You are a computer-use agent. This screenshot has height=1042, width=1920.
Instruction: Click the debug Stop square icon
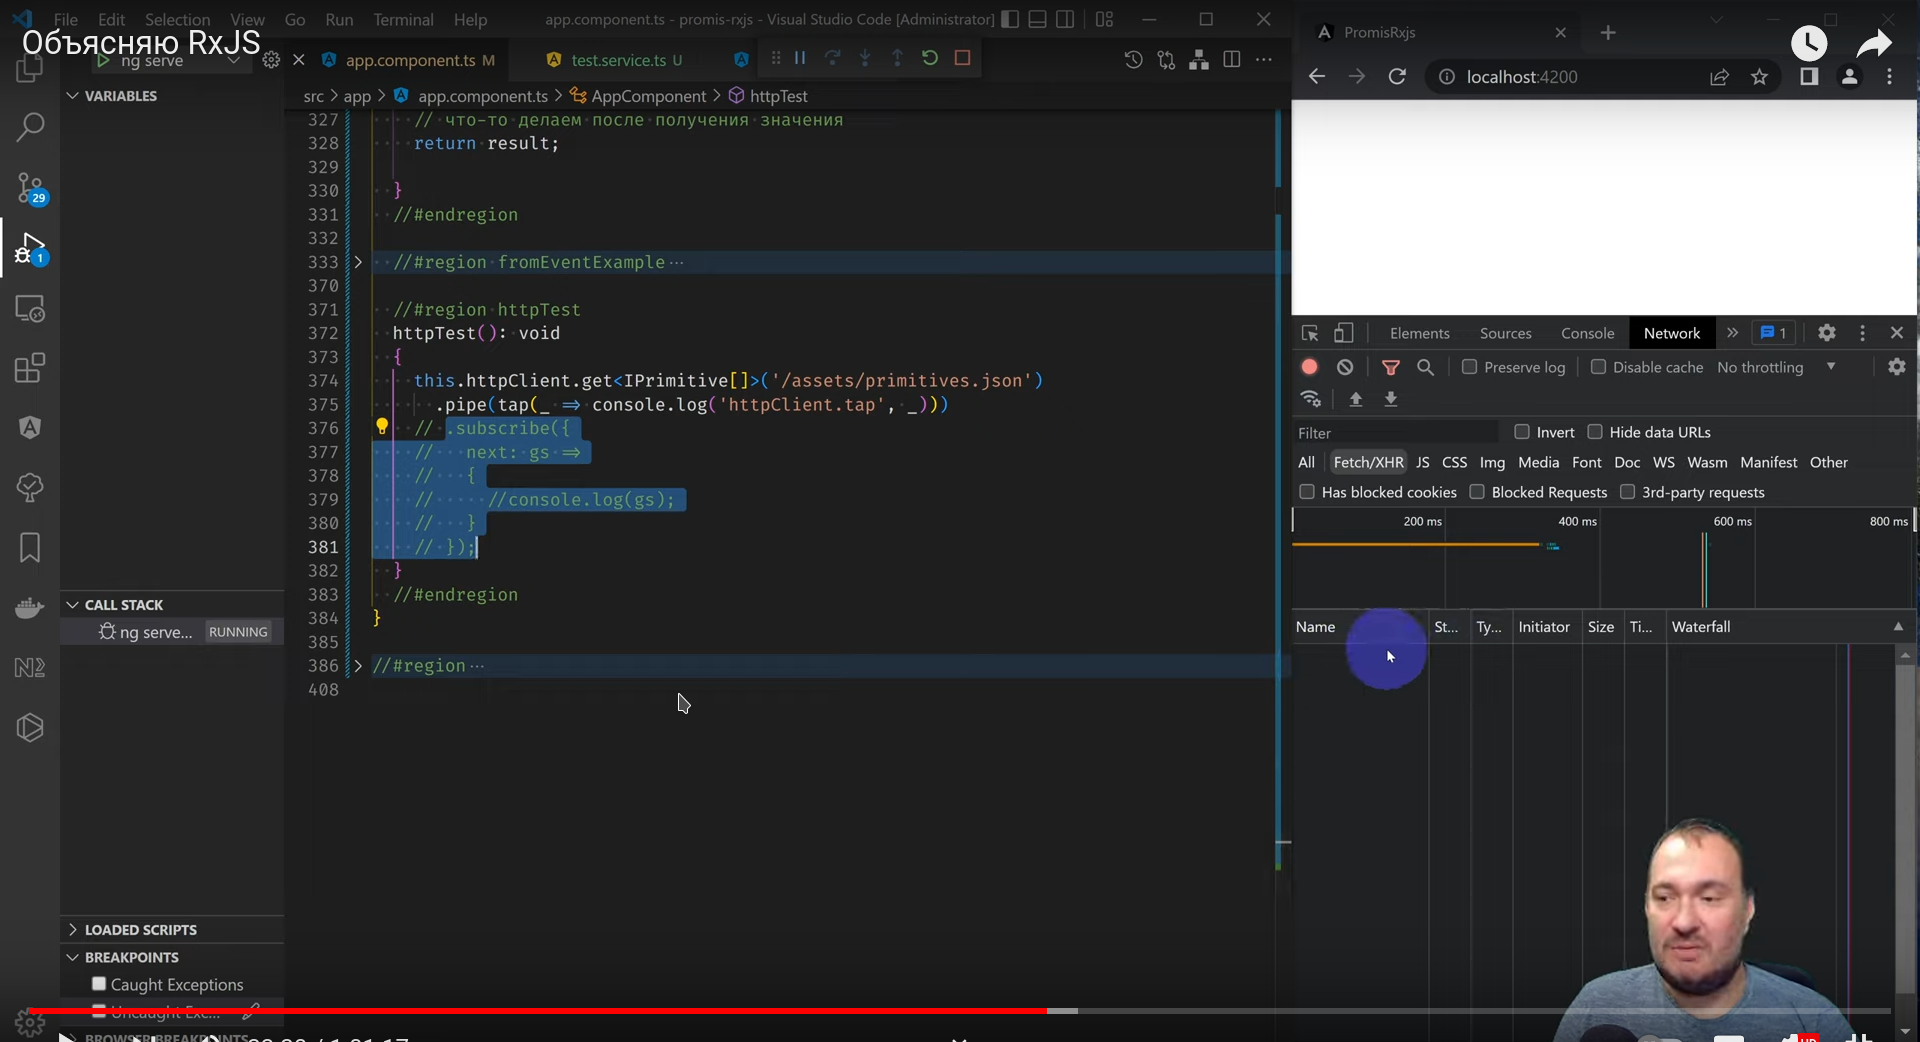[962, 58]
